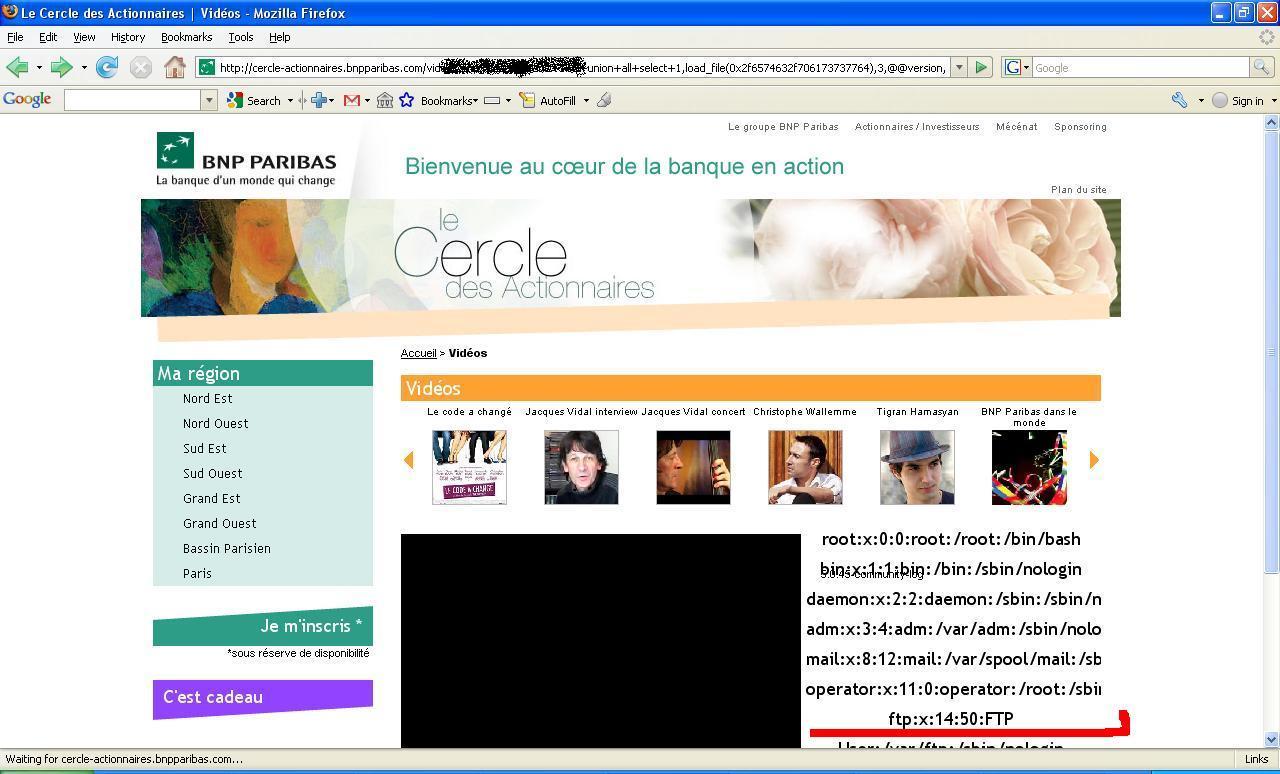Open the View menu
The image size is (1280, 774).
(84, 37)
